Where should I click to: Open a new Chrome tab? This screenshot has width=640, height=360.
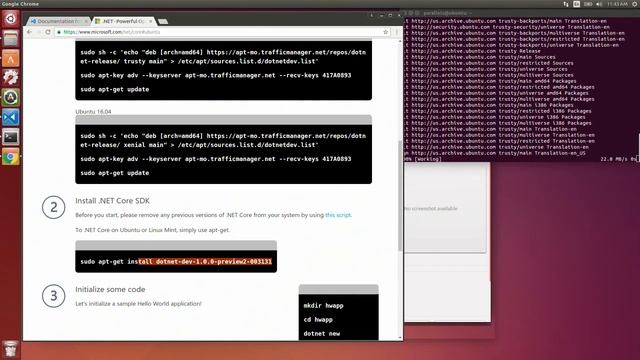point(162,21)
